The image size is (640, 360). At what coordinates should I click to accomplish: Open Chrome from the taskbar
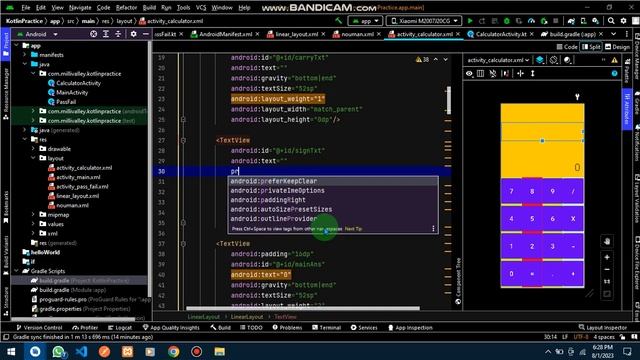tap(173, 351)
